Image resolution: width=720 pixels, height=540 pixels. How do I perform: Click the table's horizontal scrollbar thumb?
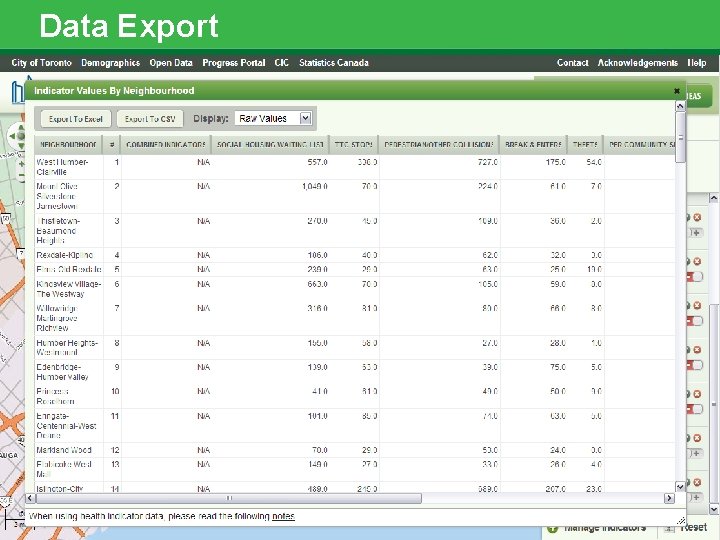click(x=229, y=498)
